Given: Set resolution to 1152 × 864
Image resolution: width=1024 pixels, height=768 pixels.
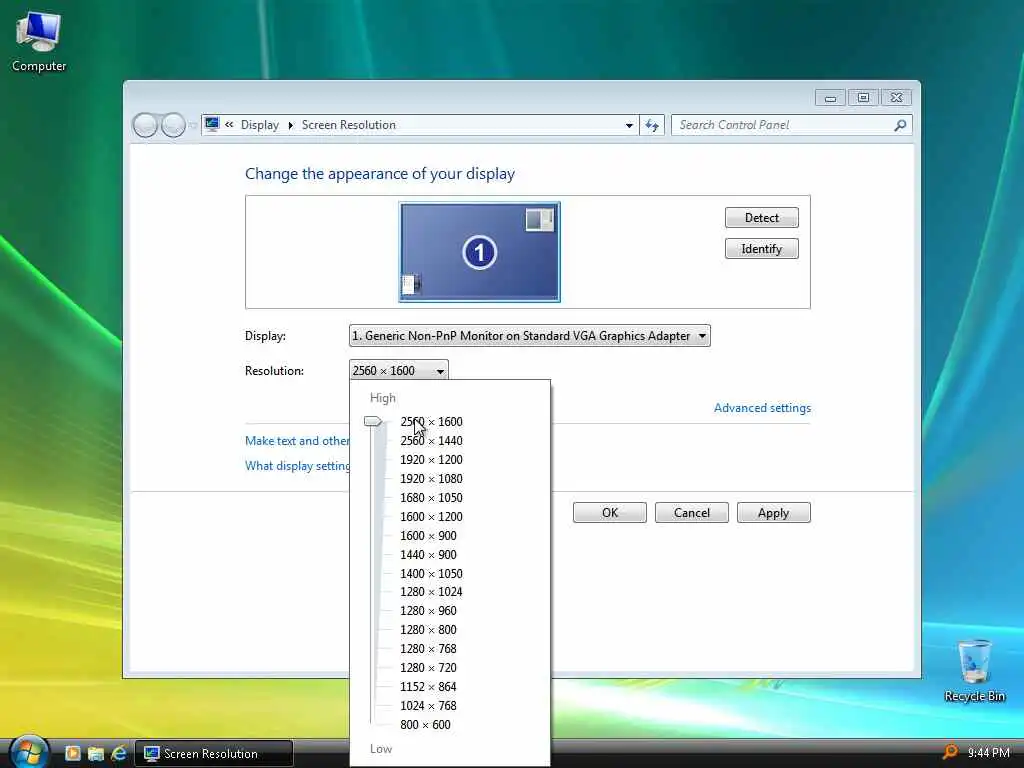Looking at the screenshot, I should point(428,686).
